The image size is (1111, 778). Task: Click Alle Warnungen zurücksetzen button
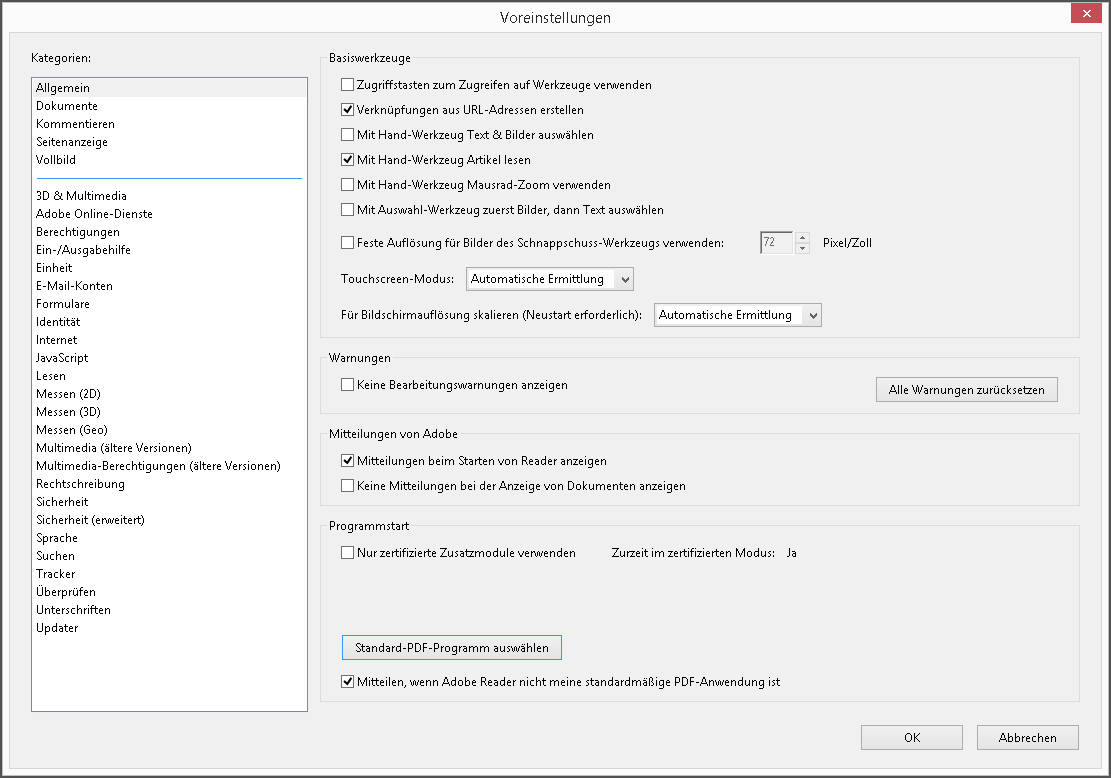[x=966, y=390]
